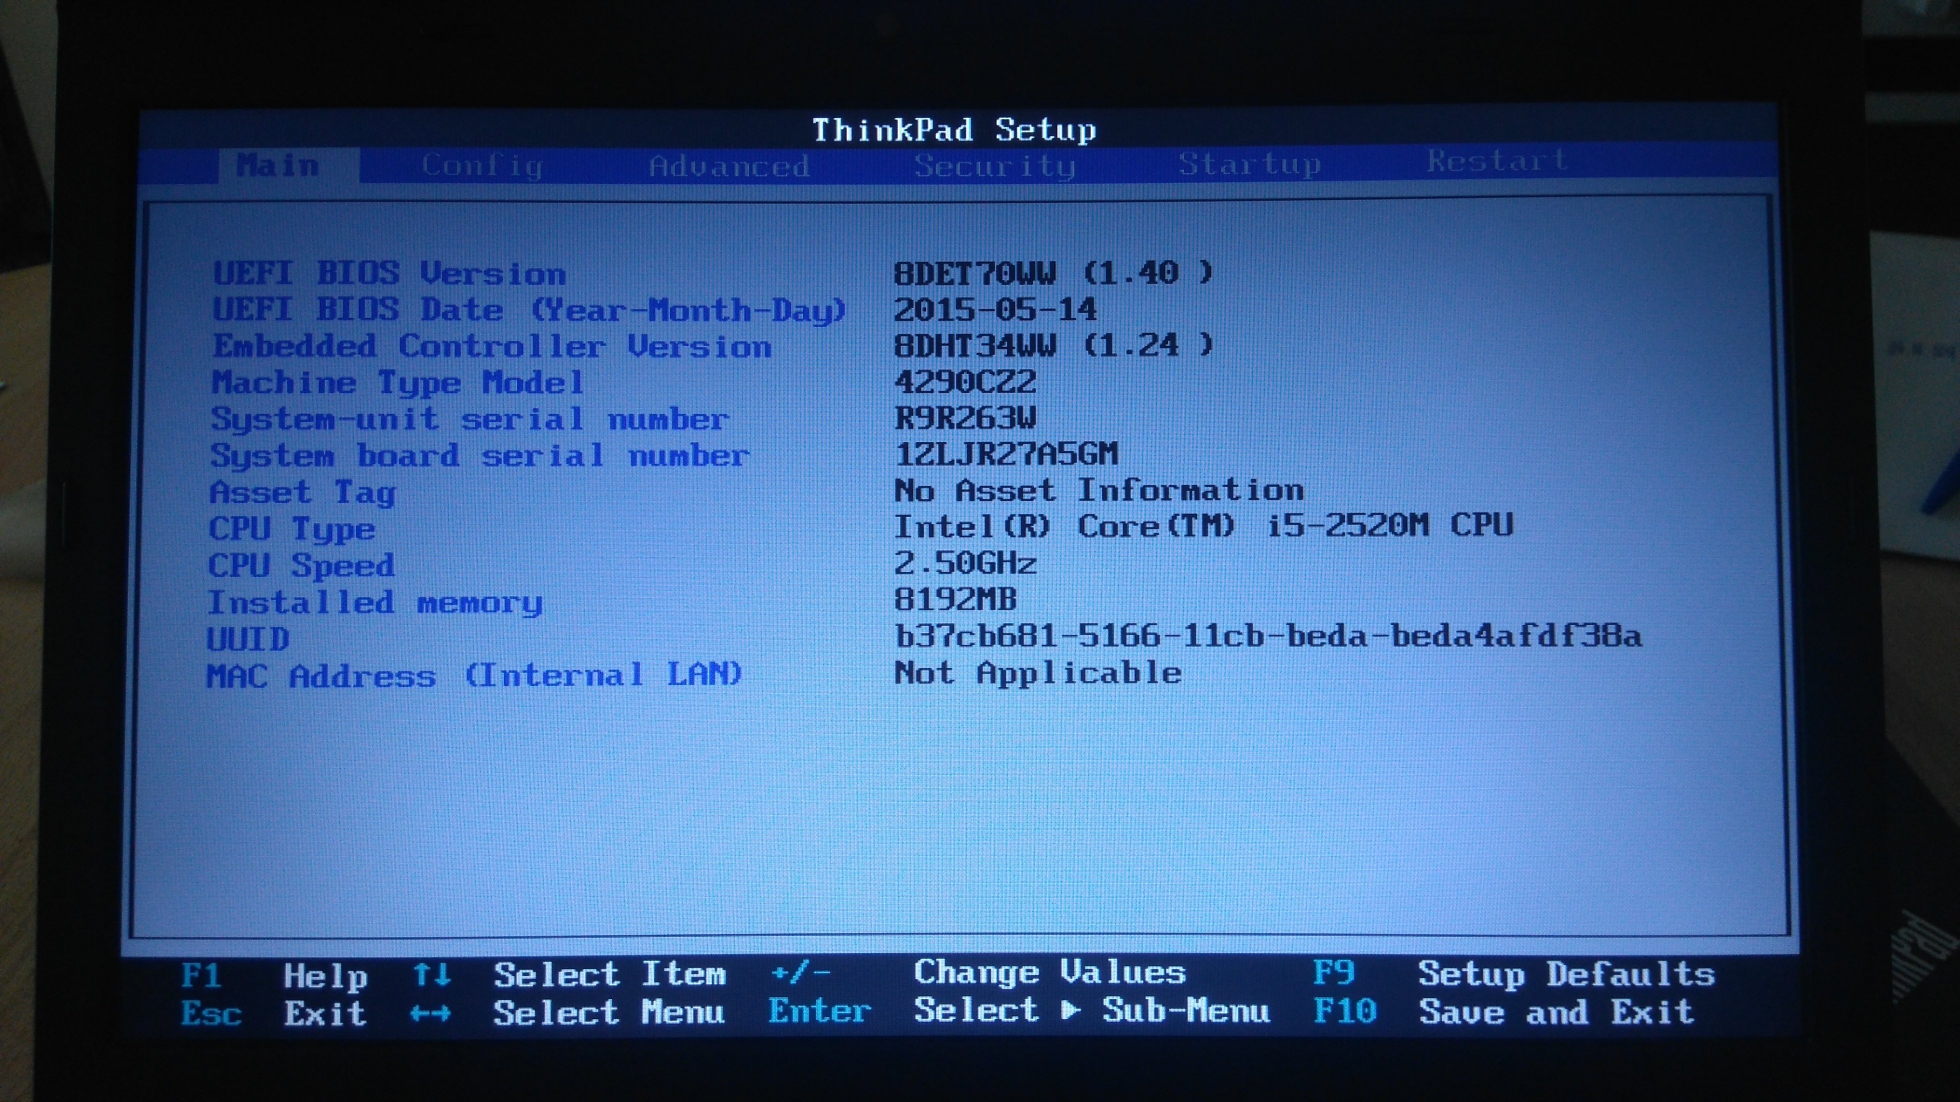Click Intel Core i5-2520M CPU value
The image size is (1960, 1102).
click(1203, 526)
